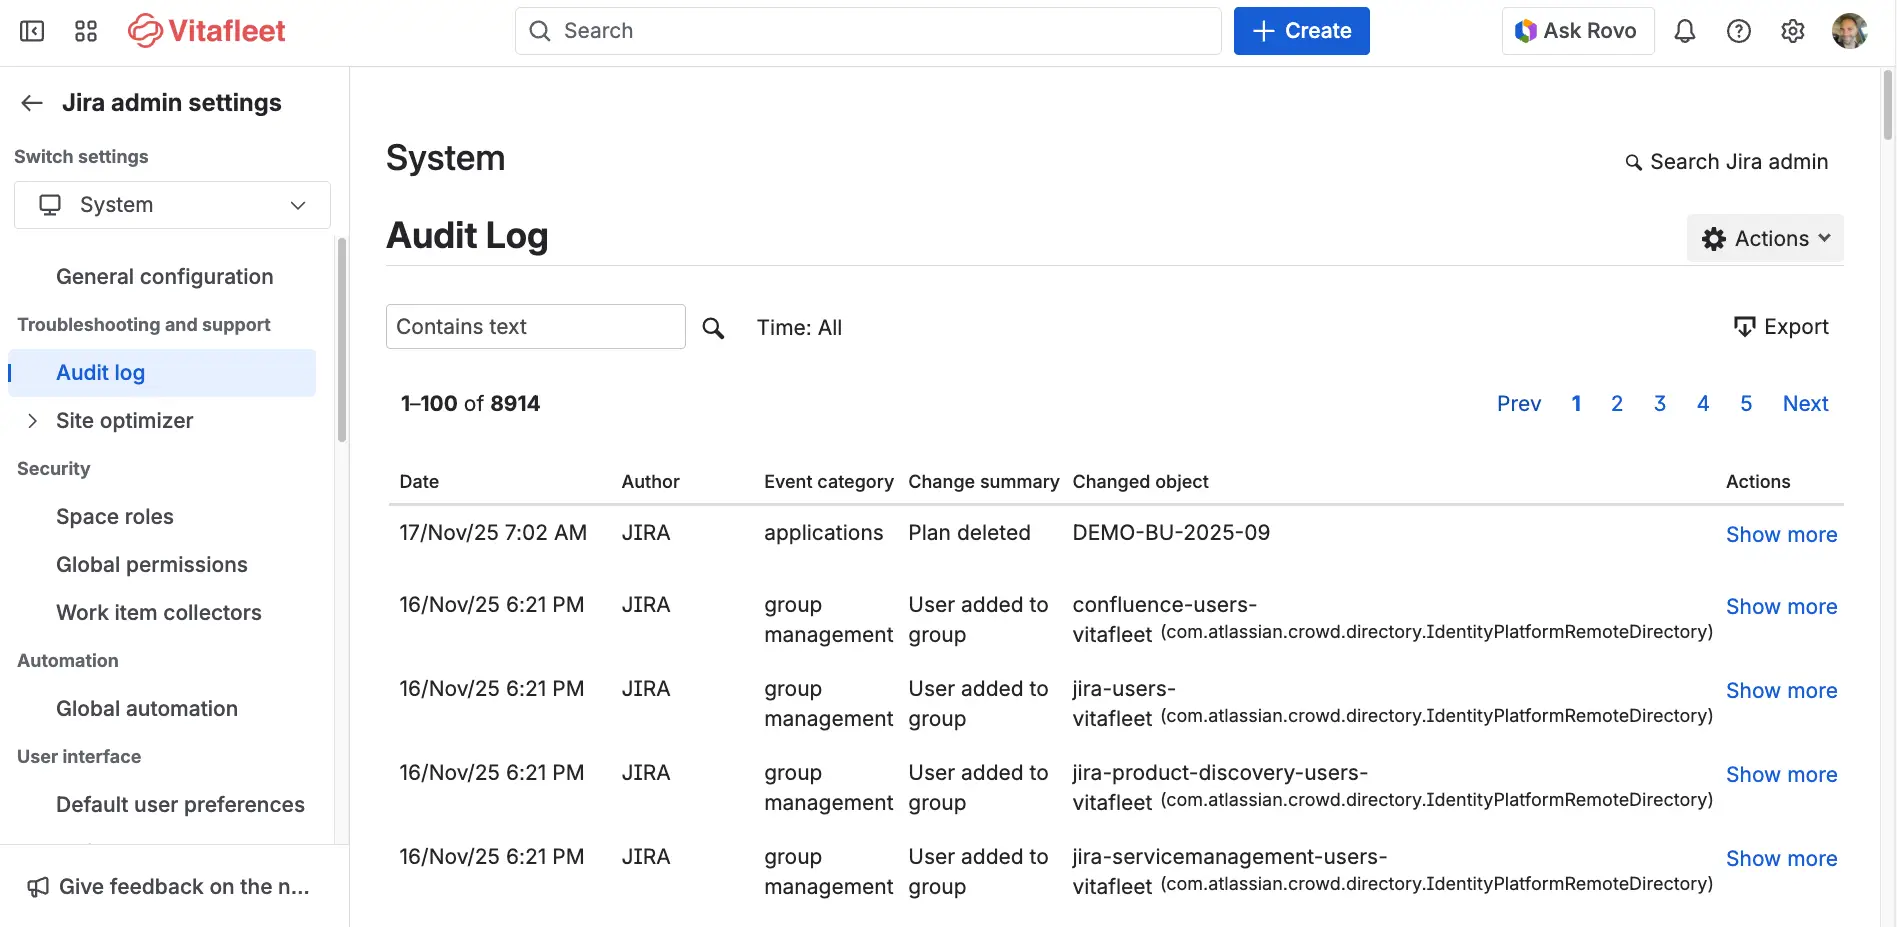The width and height of the screenshot is (1897, 927).
Task: Click the magnifier icon next to Contains text
Action: [713, 328]
